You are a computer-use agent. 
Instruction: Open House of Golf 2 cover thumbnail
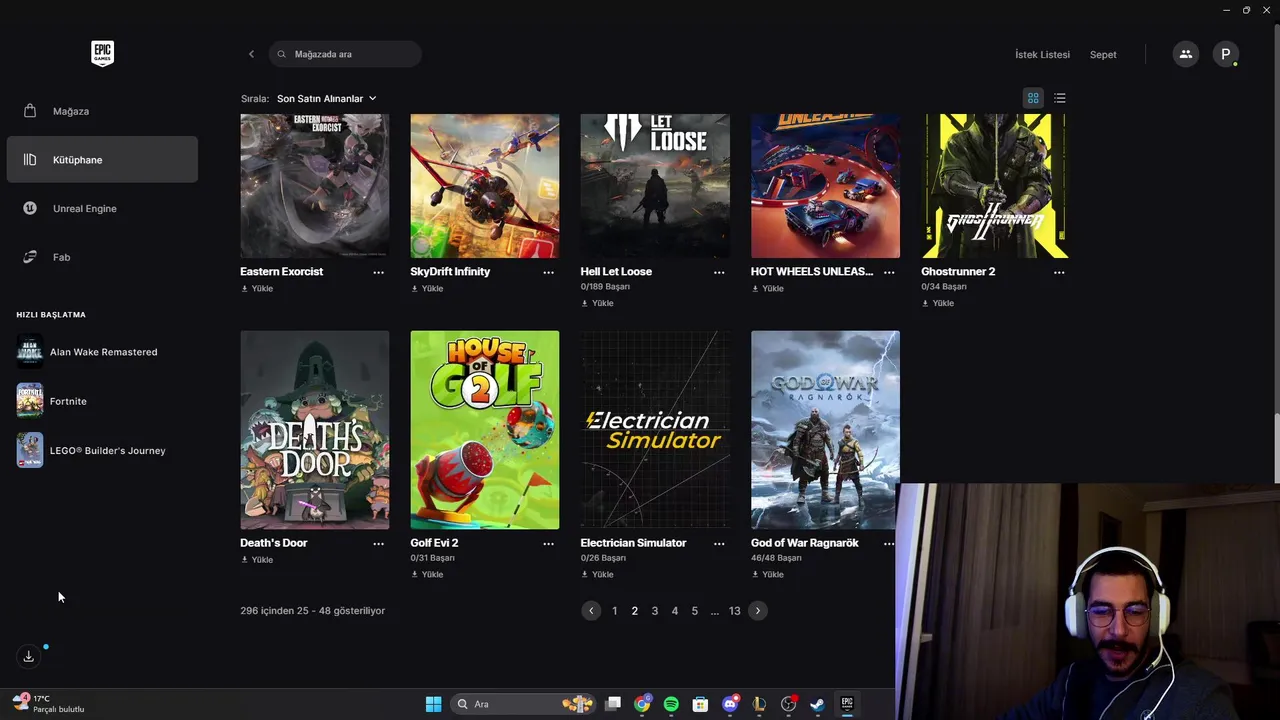(485, 430)
